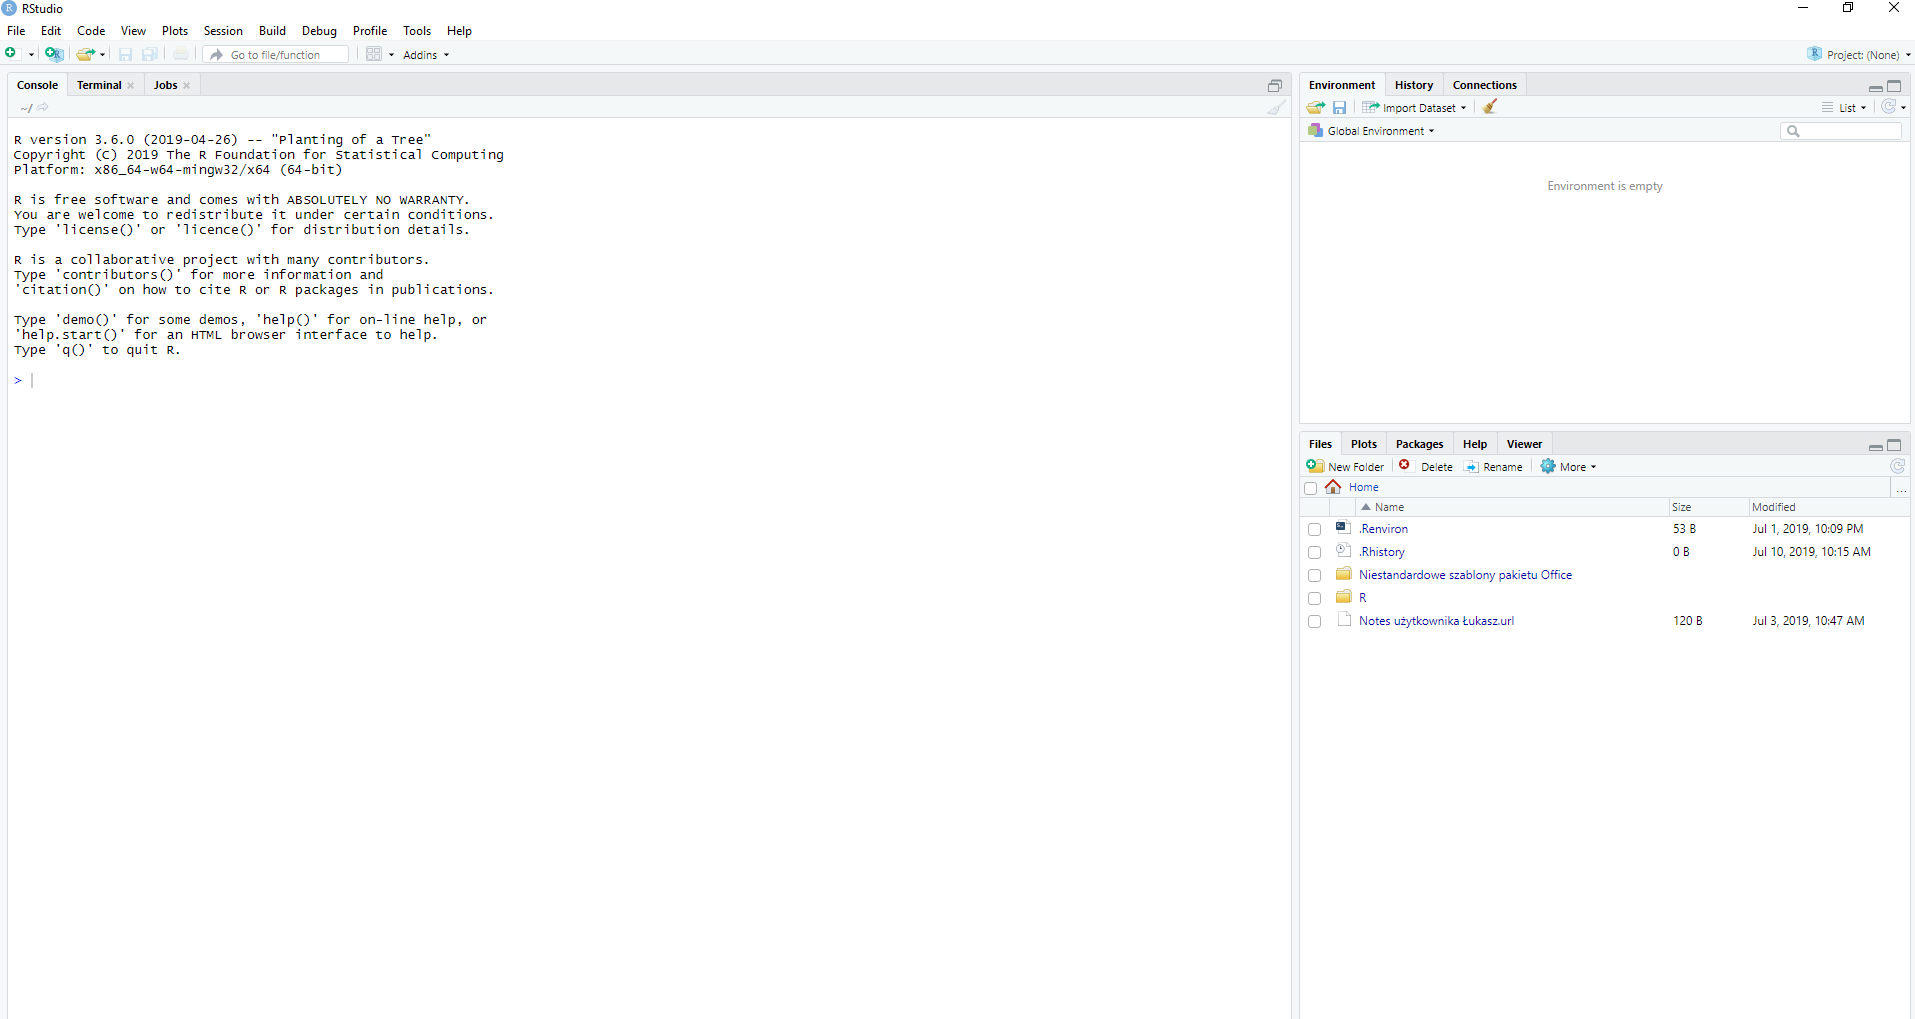Save workspace with the Environment disk icon

[x=1340, y=107]
